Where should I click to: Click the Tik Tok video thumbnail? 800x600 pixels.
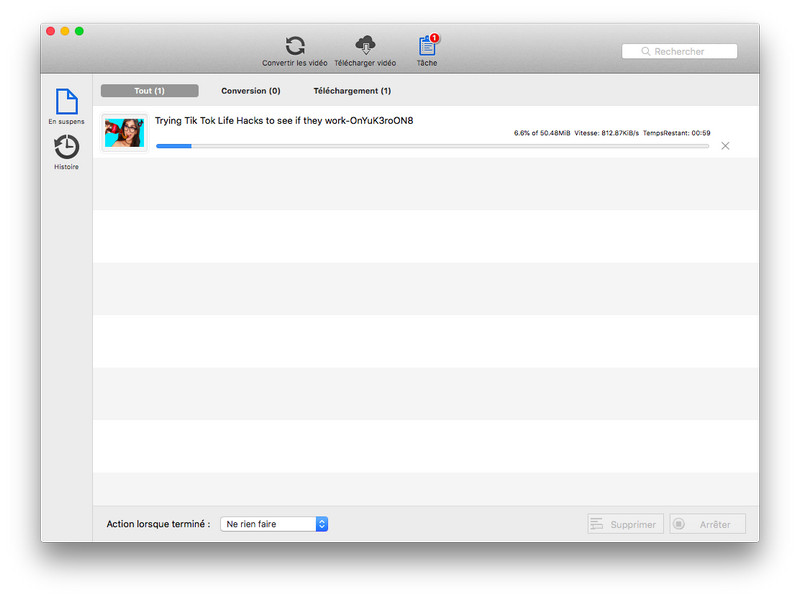(124, 133)
